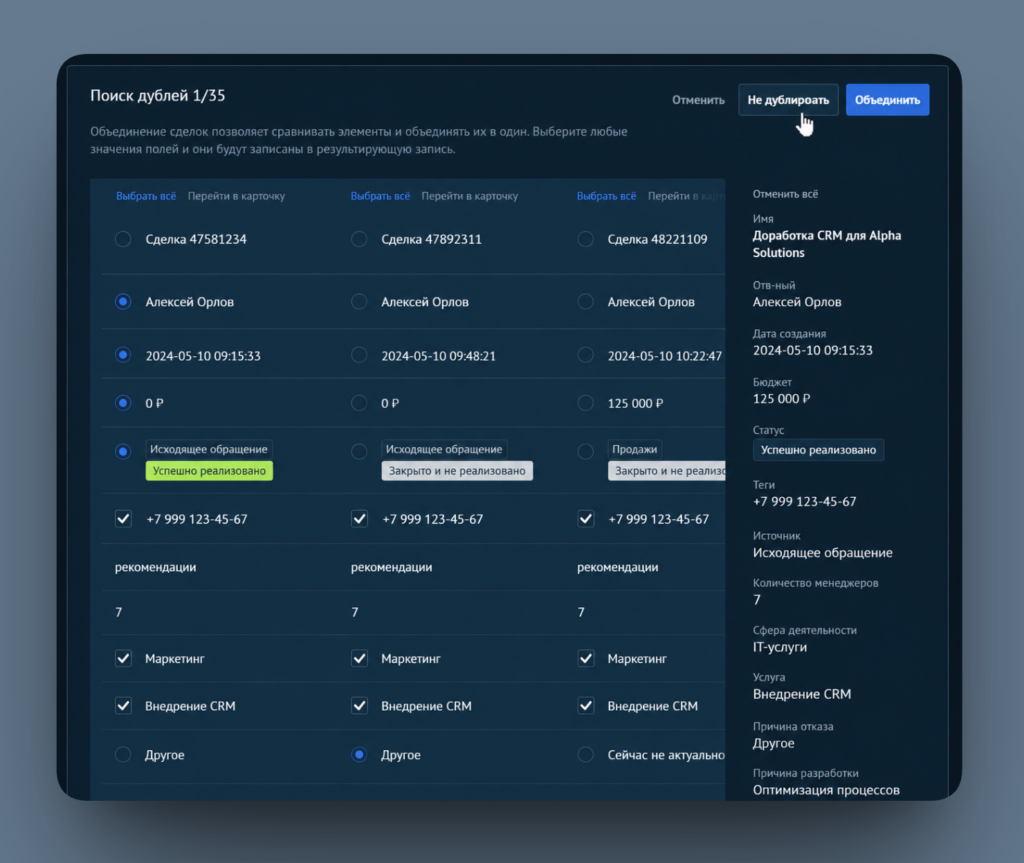Click Отменить всё in the result panel
1024x863 pixels.
[785, 194]
